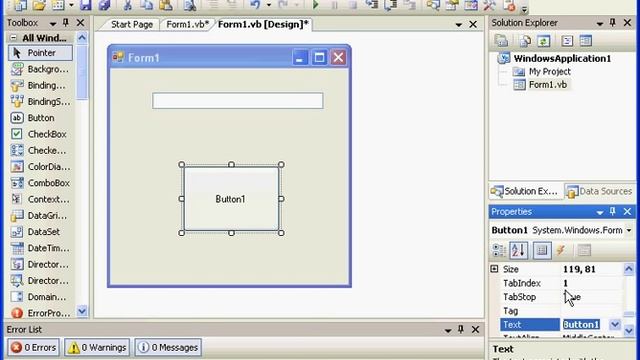Select the BindingSource toolbox item
Image resolution: width=640 pixels, height=360 pixels.
[x=40, y=102]
